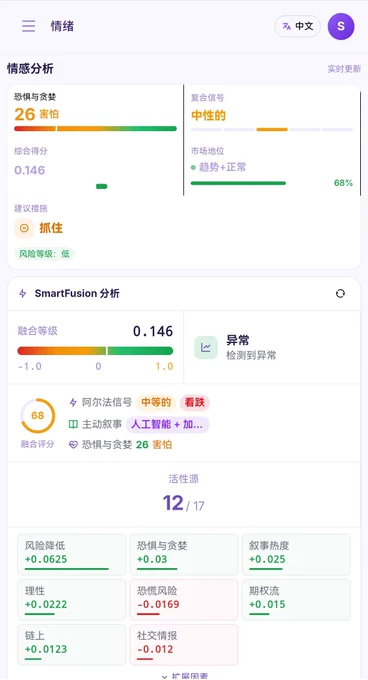Click the 融合等级 gradient scale bar
The height and width of the screenshot is (680, 368).
(95, 351)
